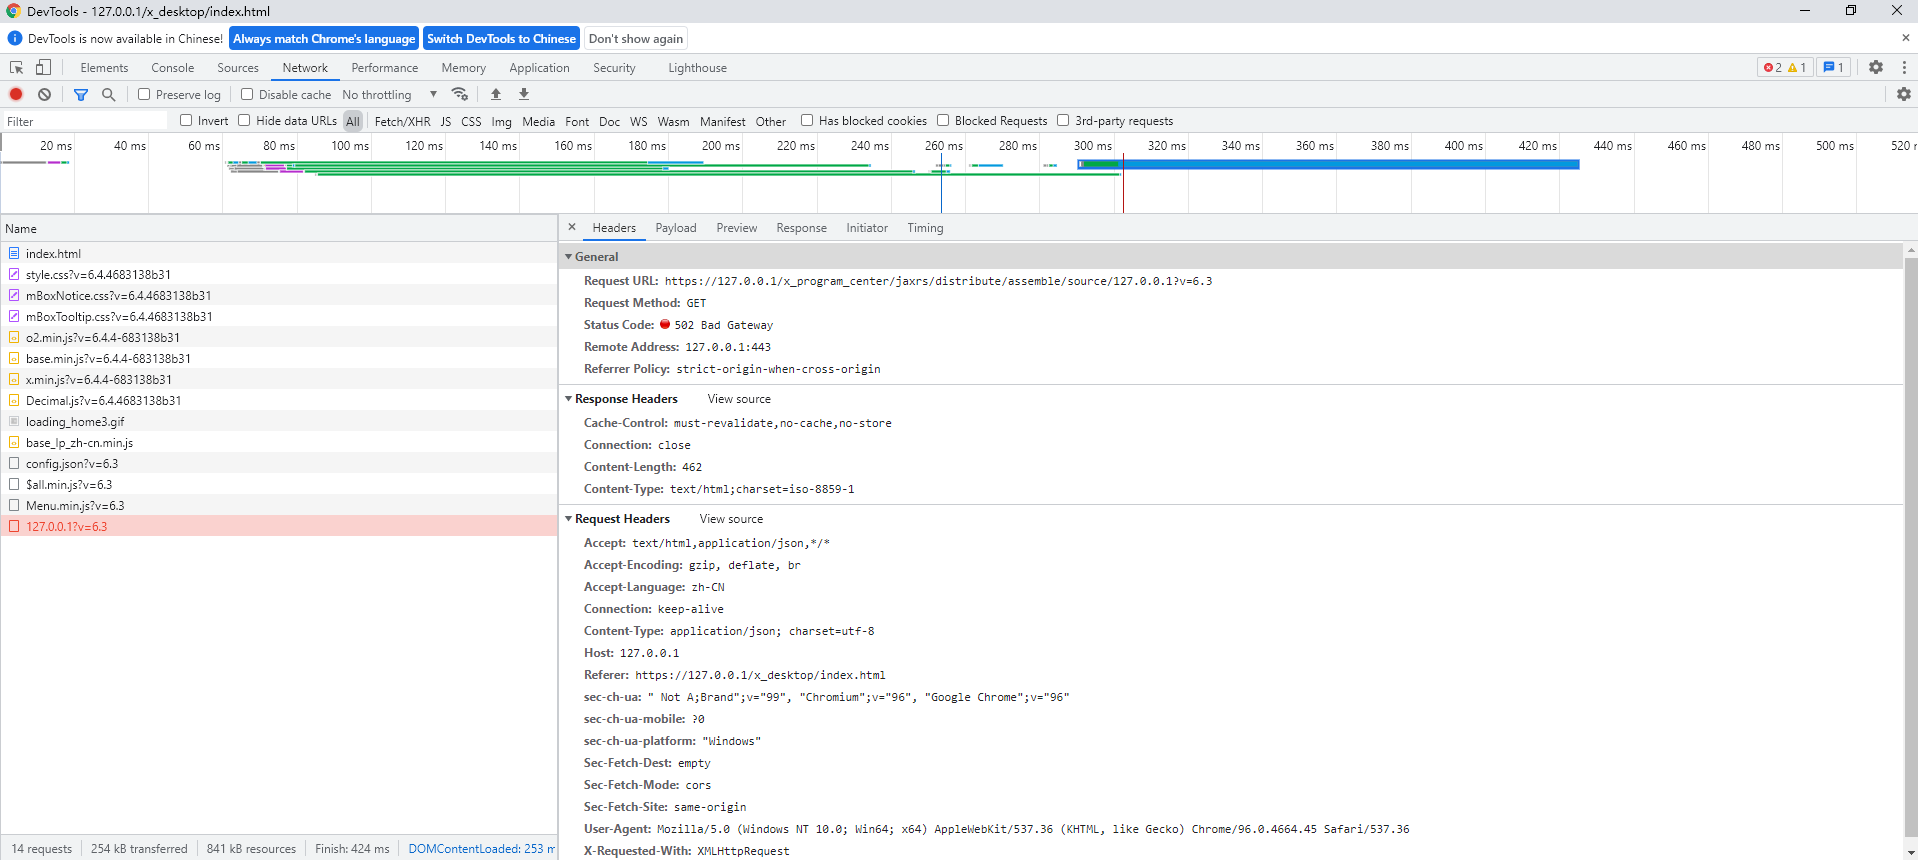Screen dimensions: 1918x860
Task: Click the network Filter input field
Action: [x=86, y=121]
